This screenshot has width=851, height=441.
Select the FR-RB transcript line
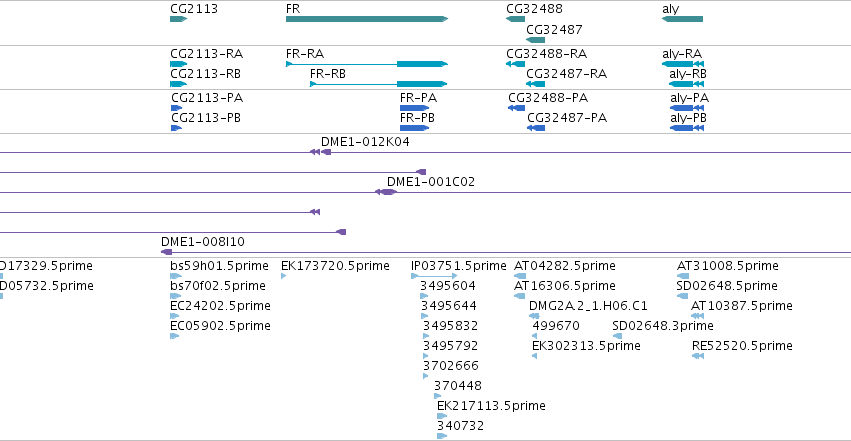(x=379, y=84)
